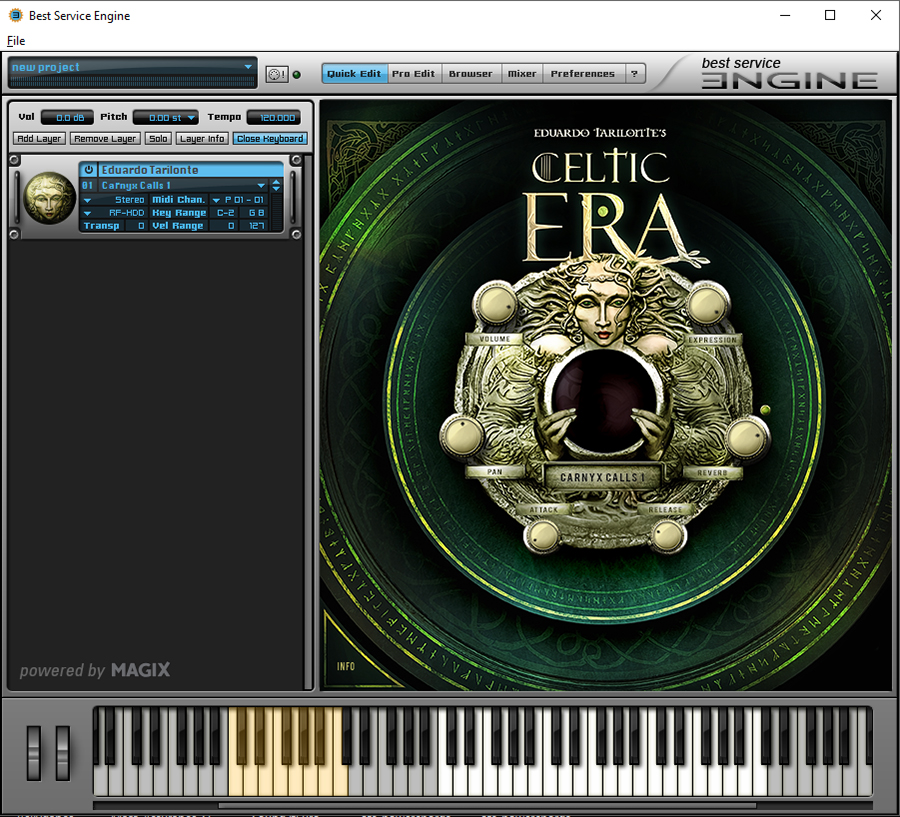Click the Reverb knob

point(745,437)
